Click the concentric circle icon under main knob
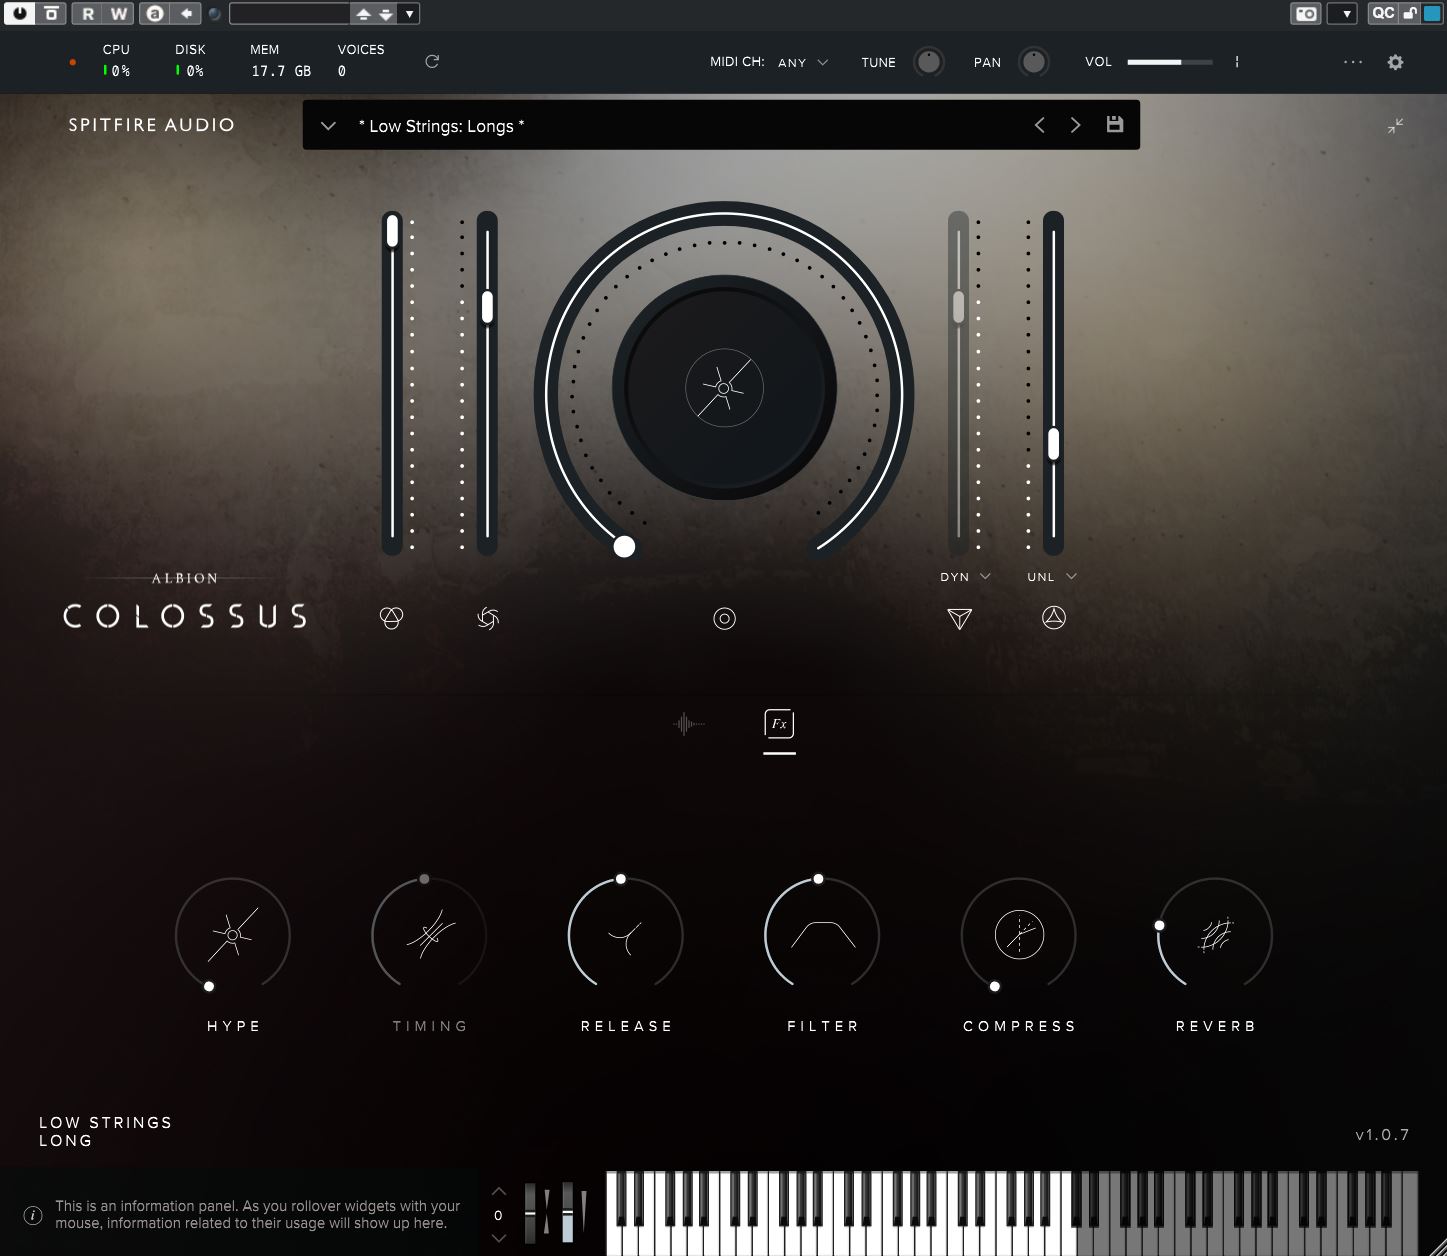The image size is (1447, 1256). tap(724, 619)
